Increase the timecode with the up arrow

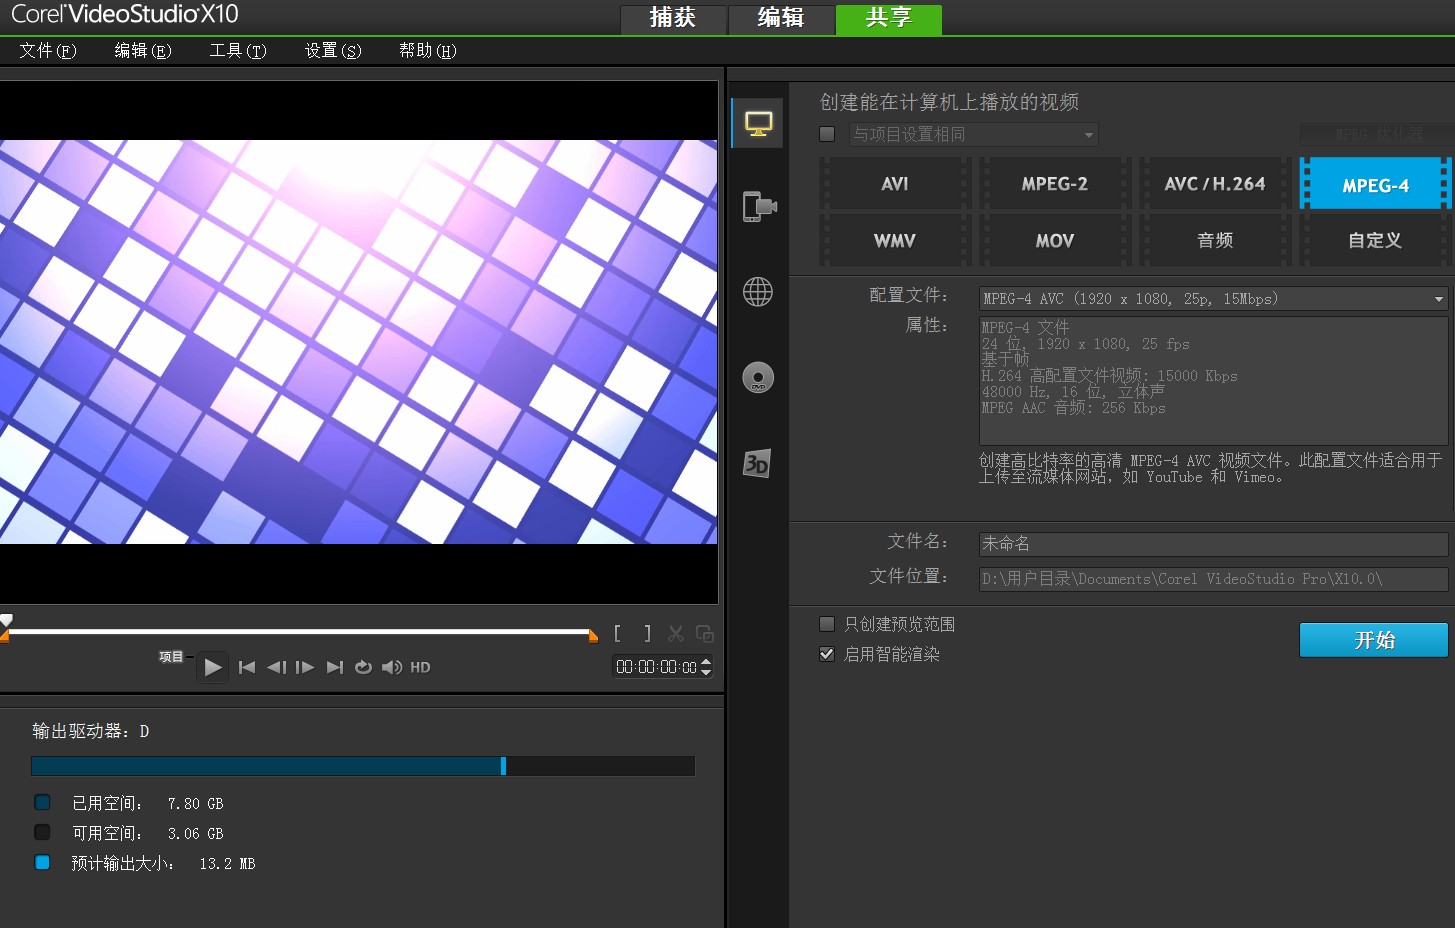coord(706,661)
